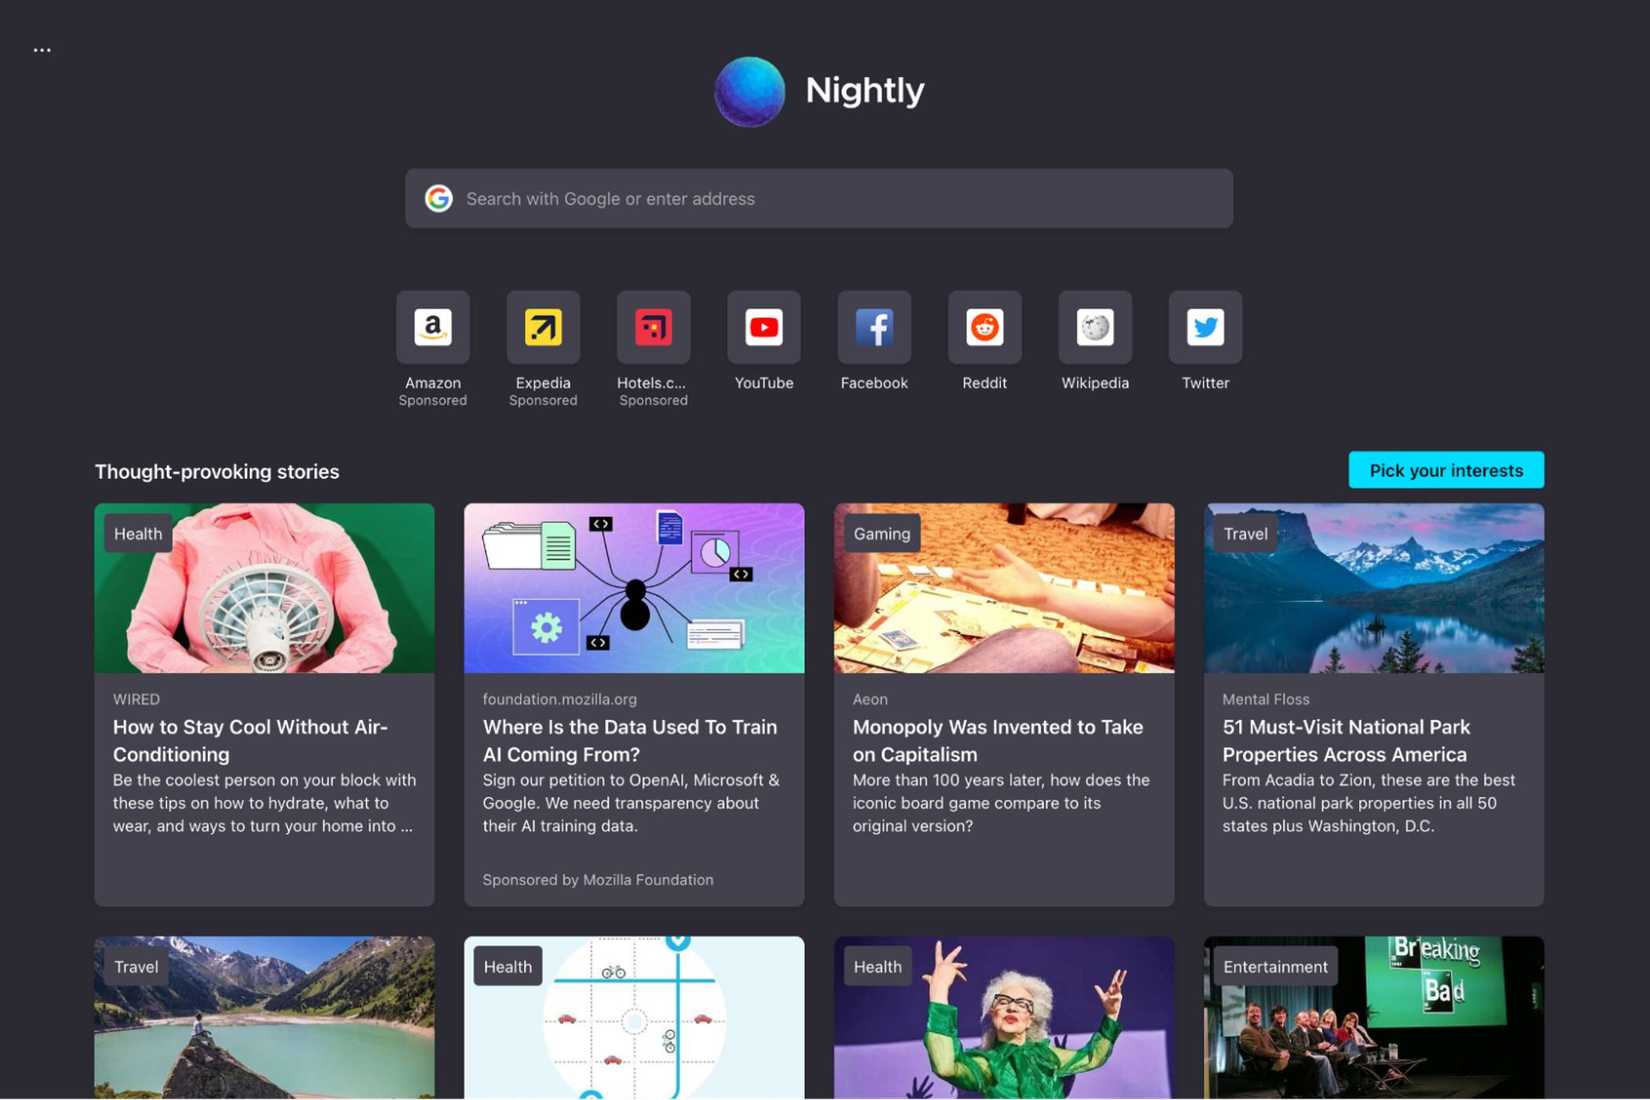The height and width of the screenshot is (1100, 1650).
Task: Open the Twitter shortcut
Action: (1204, 327)
